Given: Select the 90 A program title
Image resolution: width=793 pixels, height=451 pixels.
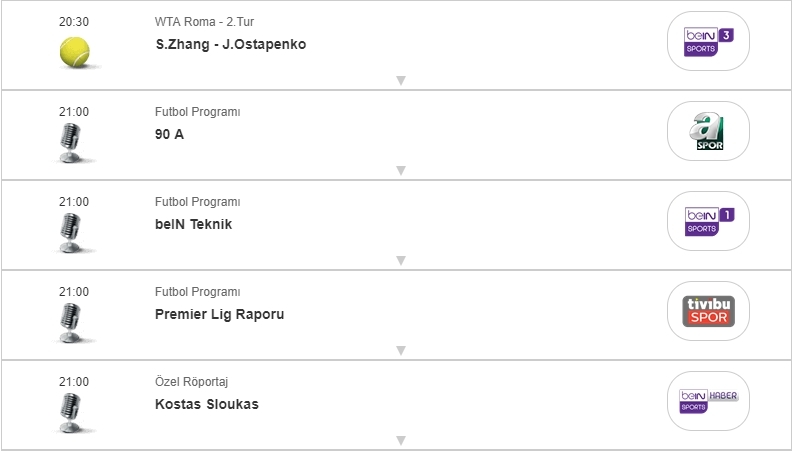Looking at the screenshot, I should (170, 135).
